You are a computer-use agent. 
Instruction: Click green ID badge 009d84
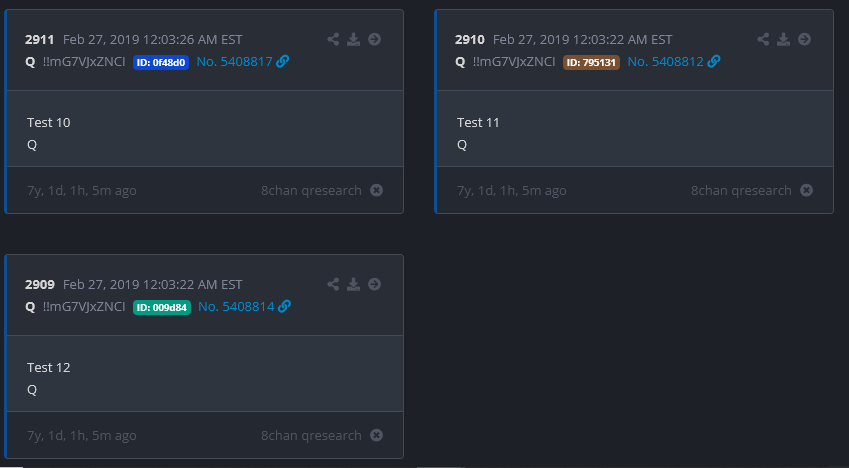[x=162, y=307]
